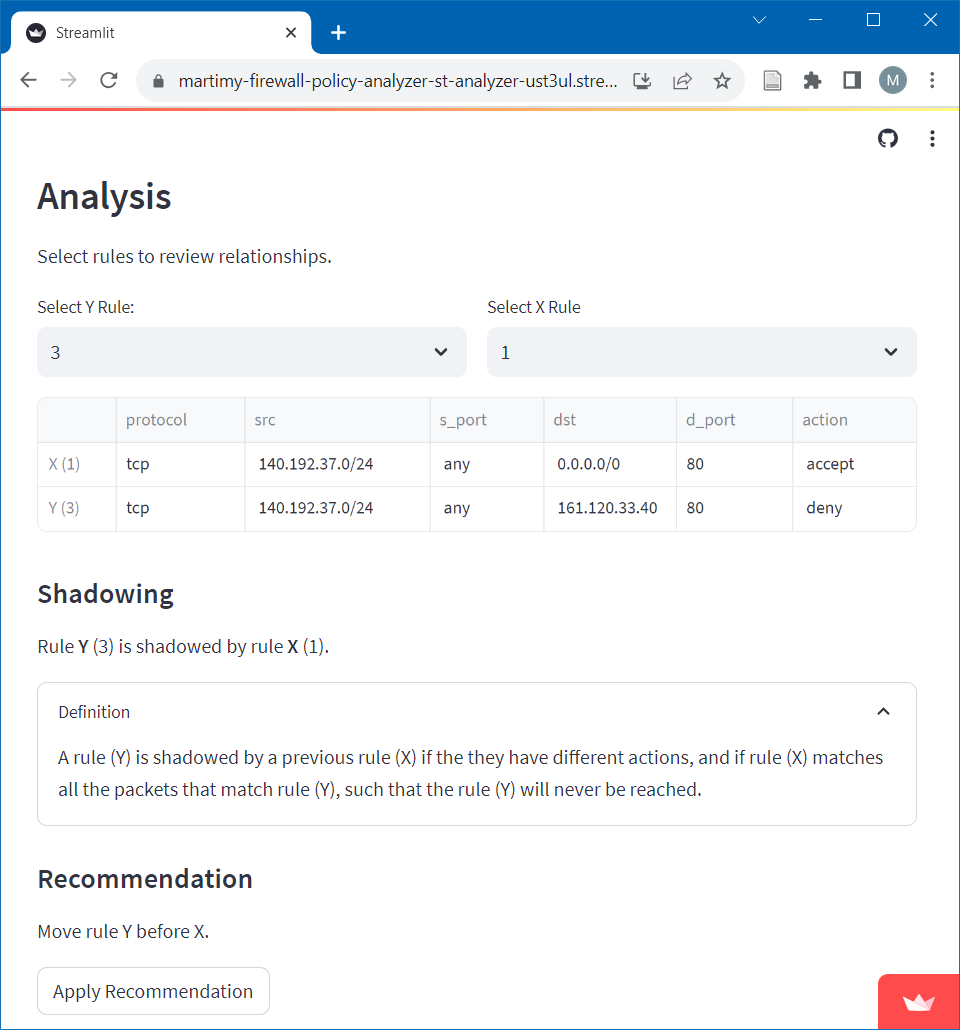Click the install app icon in address bar
The height and width of the screenshot is (1030, 960).
642,81
